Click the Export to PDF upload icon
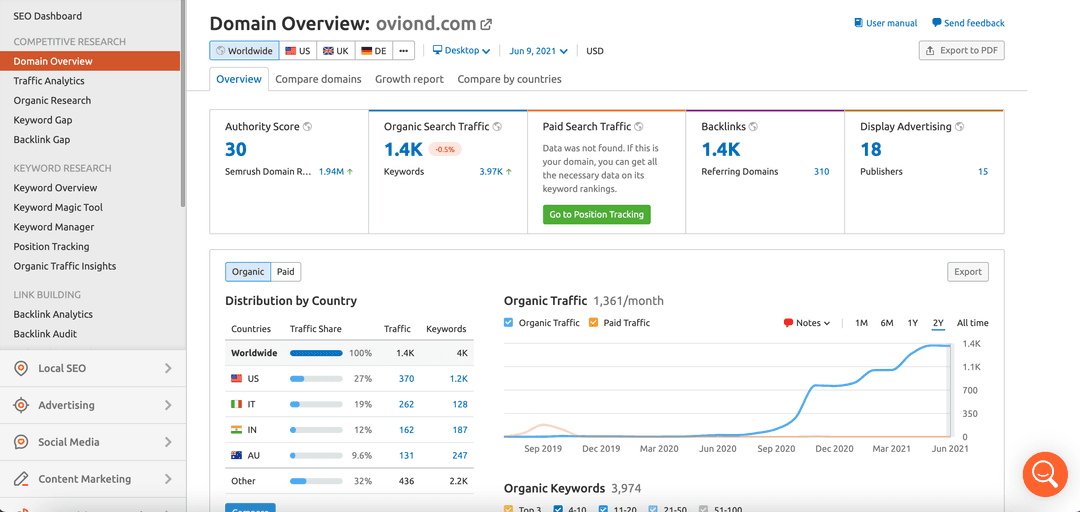Viewport: 1080px width, 512px height. coord(931,50)
